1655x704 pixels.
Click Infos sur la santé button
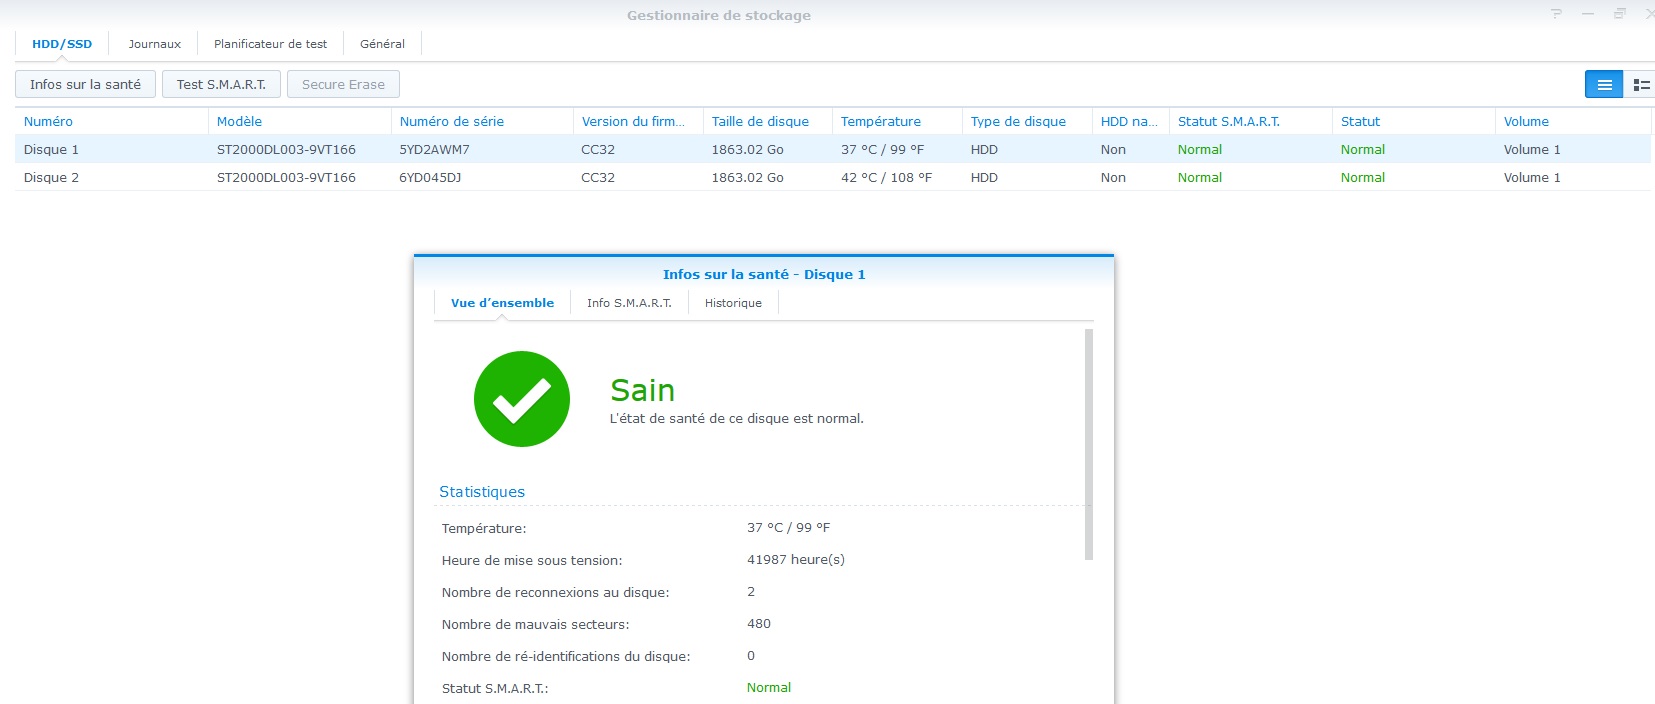coord(85,84)
